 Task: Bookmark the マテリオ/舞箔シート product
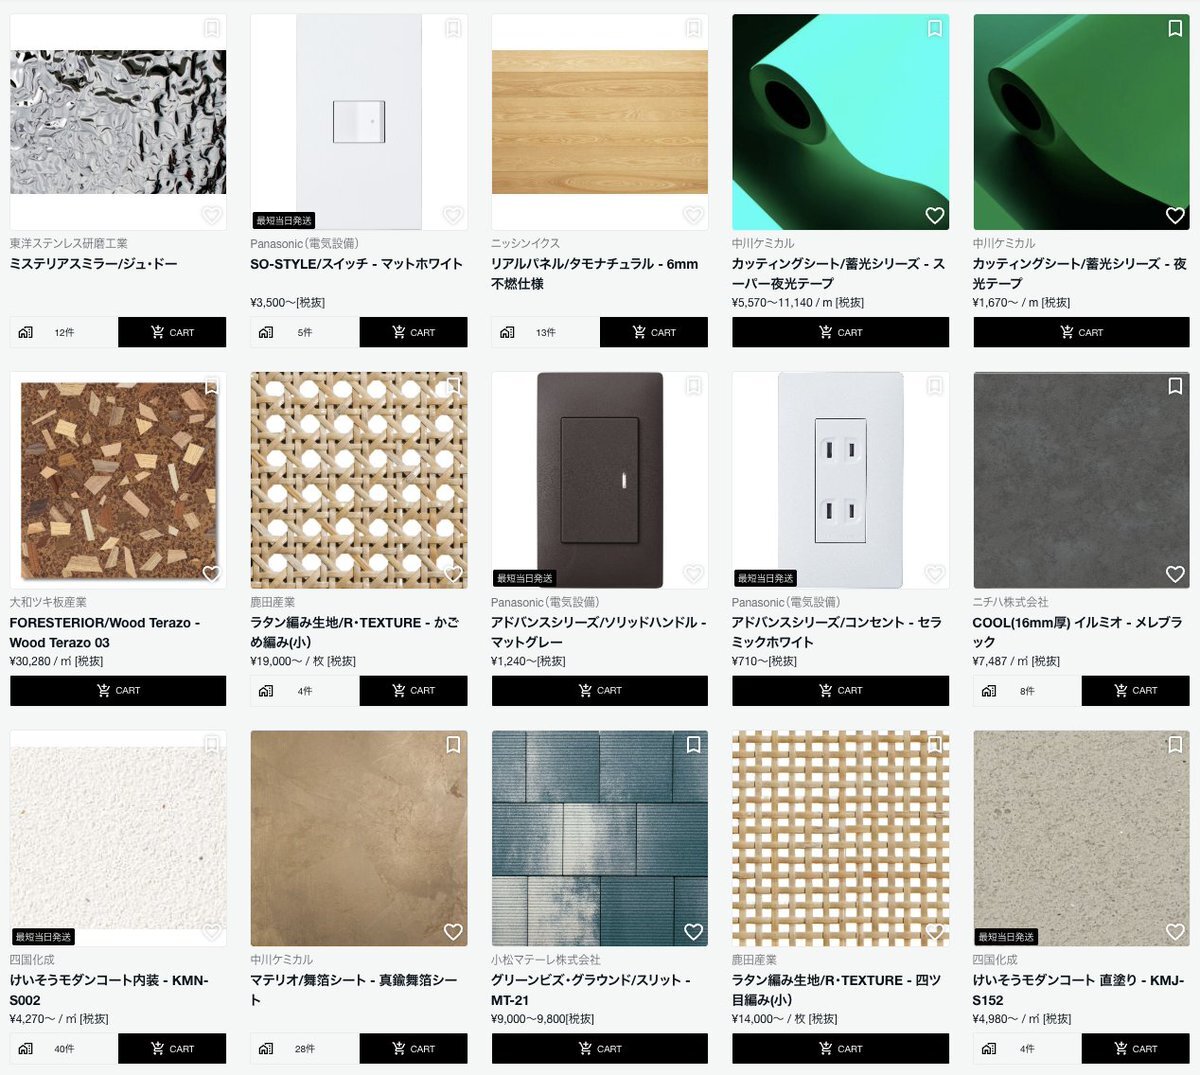point(453,745)
